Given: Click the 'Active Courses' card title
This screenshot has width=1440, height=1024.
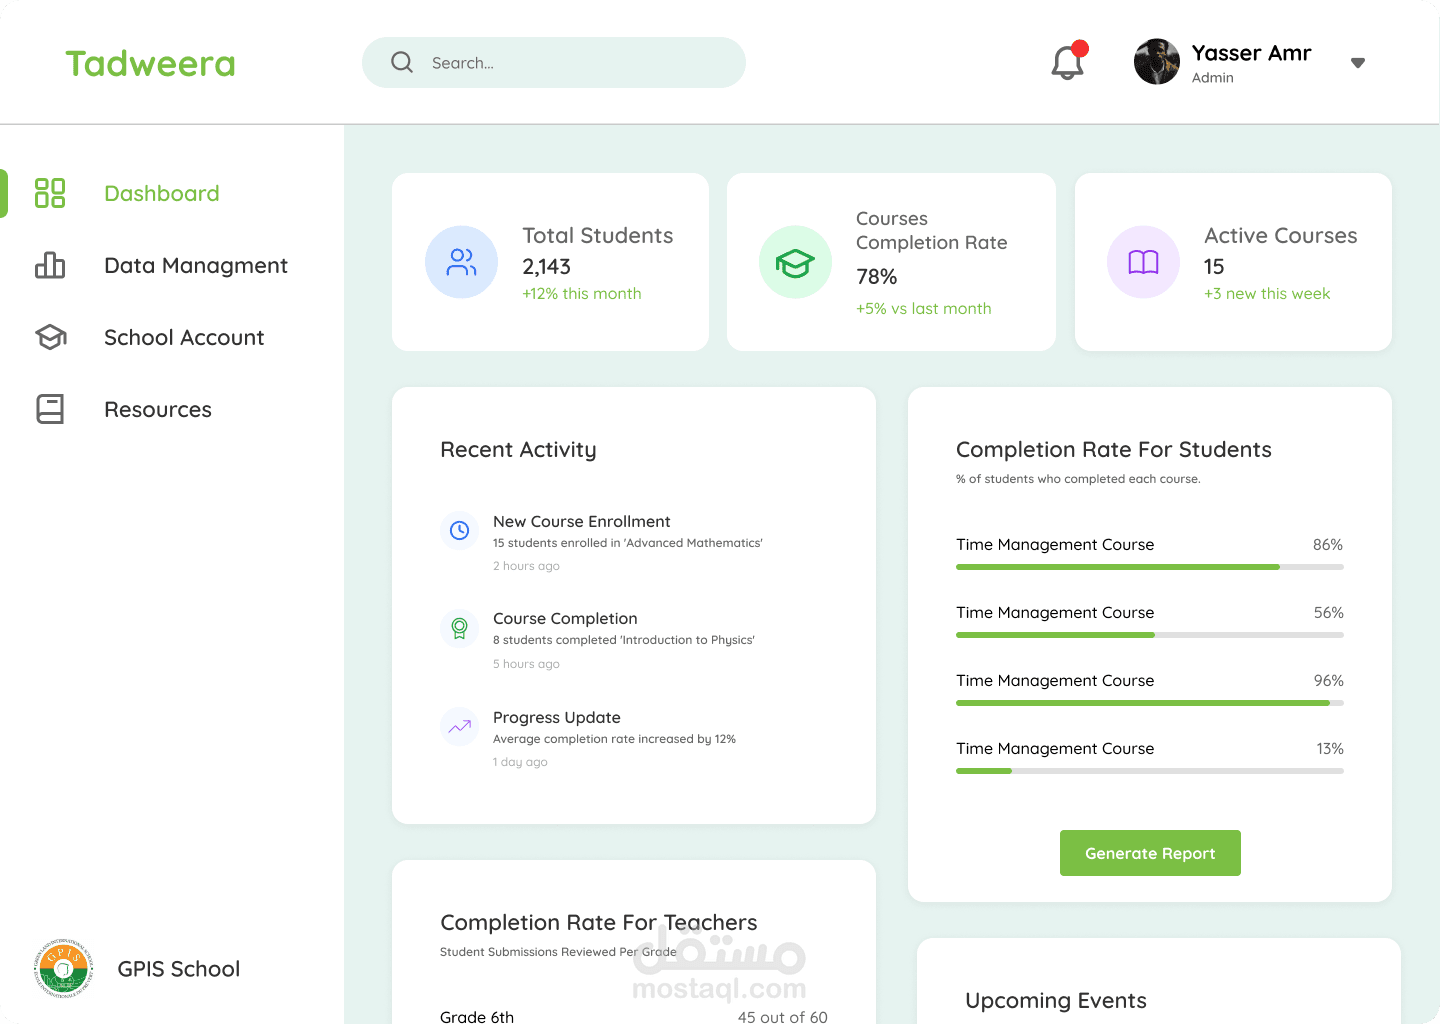Looking at the screenshot, I should 1281,236.
